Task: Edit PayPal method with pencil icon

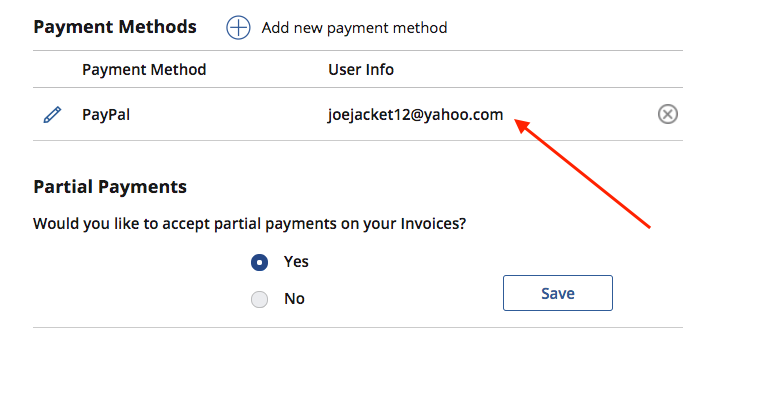Action: pyautogui.click(x=52, y=115)
